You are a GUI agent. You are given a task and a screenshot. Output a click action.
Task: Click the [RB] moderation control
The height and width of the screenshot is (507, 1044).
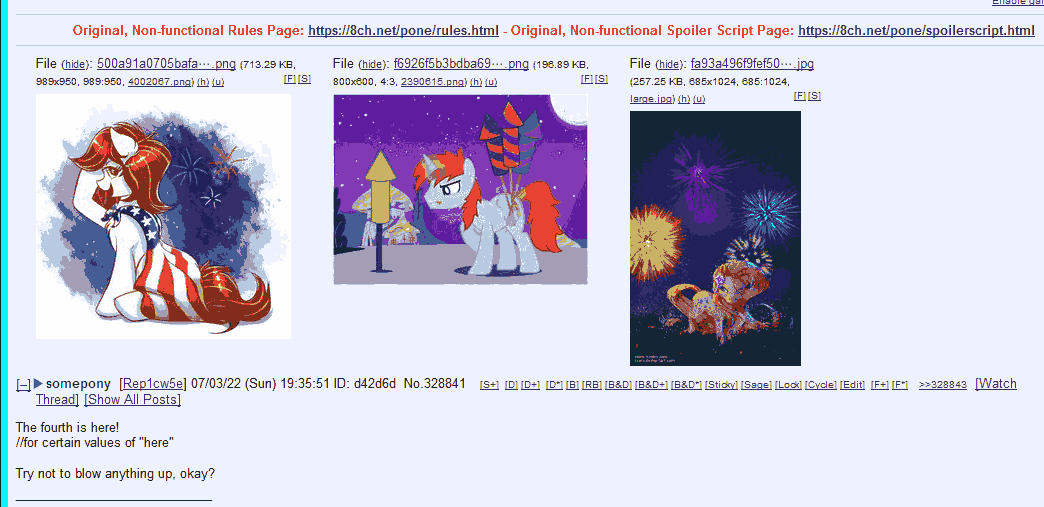[x=592, y=385]
